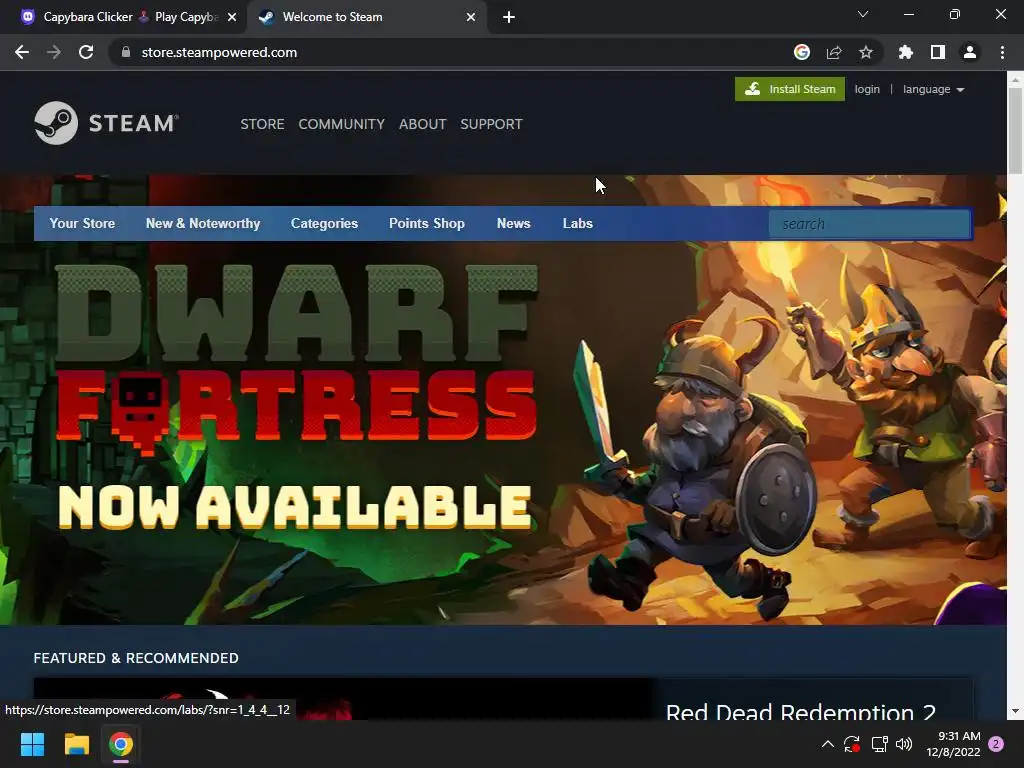Open New & Noteworthy menu
Viewport: 1024px width, 768px height.
(203, 223)
